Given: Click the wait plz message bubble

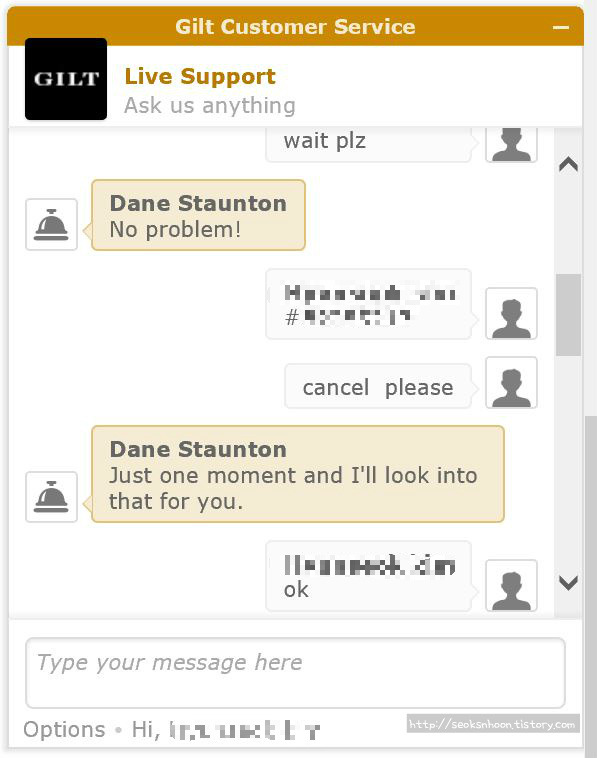Looking at the screenshot, I should coord(368,144).
